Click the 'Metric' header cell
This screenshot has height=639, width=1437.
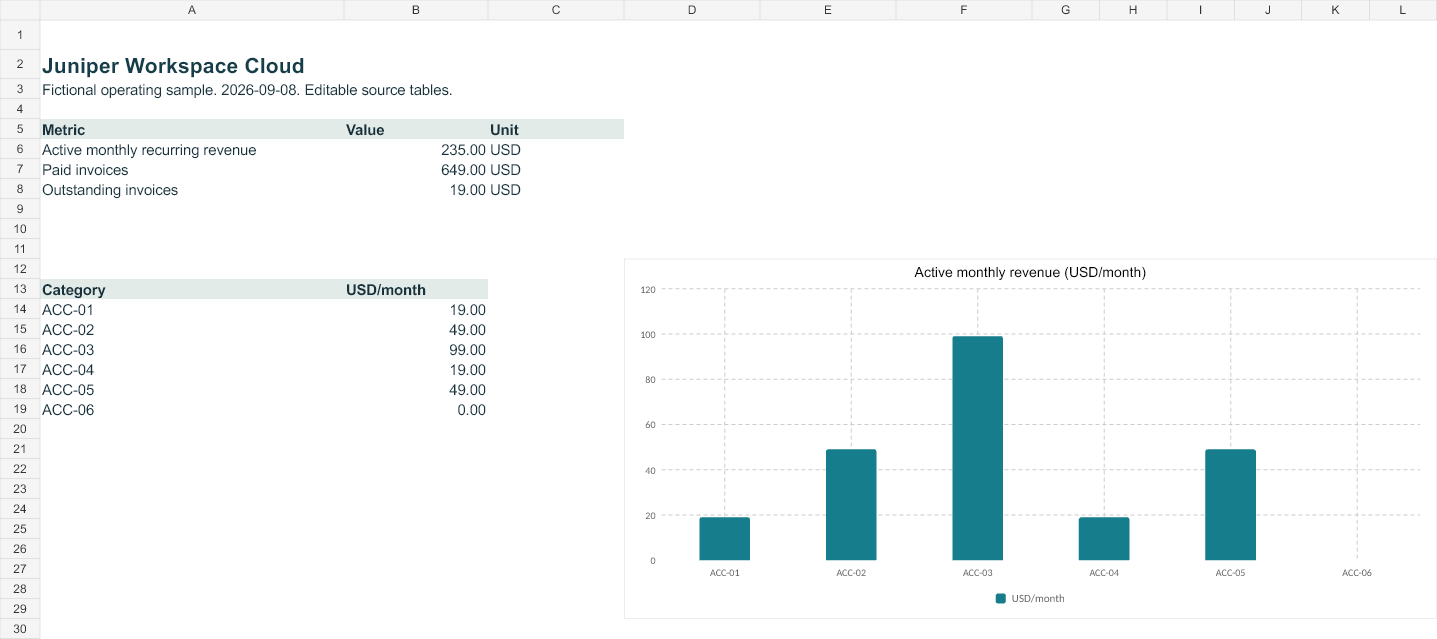pos(192,129)
